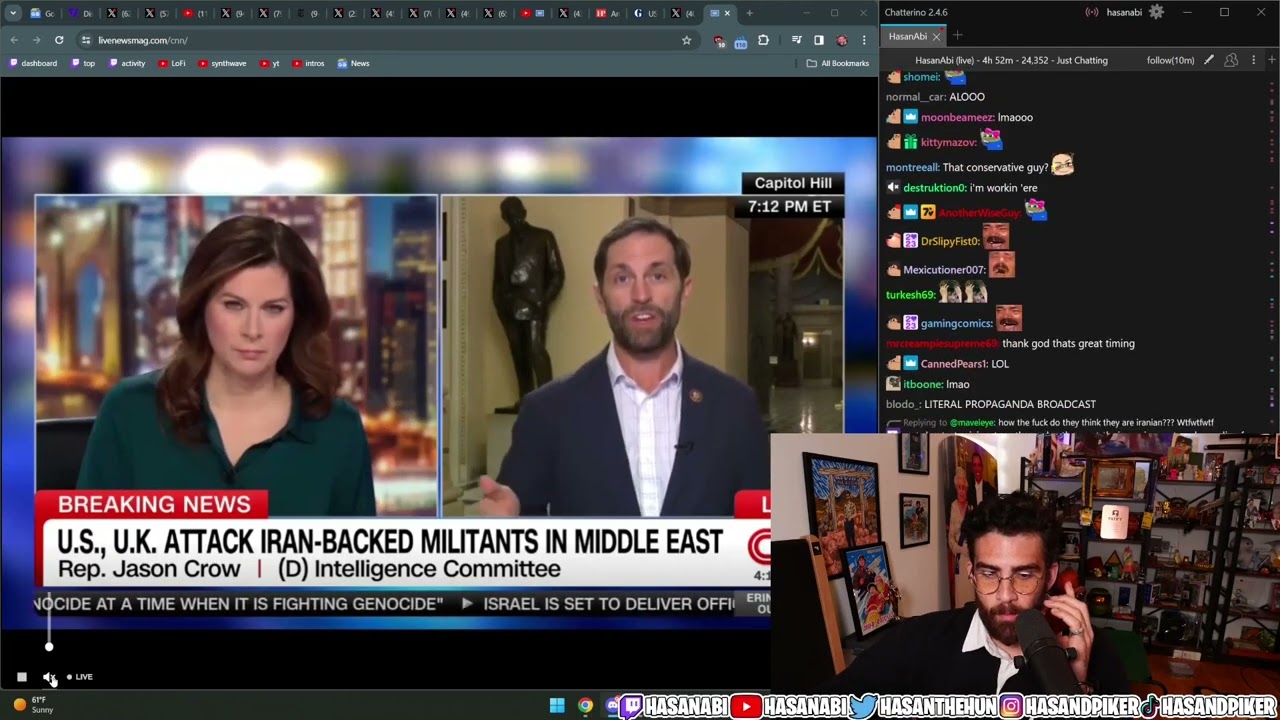Open the intros bookmark
1280x720 pixels.
(308, 63)
